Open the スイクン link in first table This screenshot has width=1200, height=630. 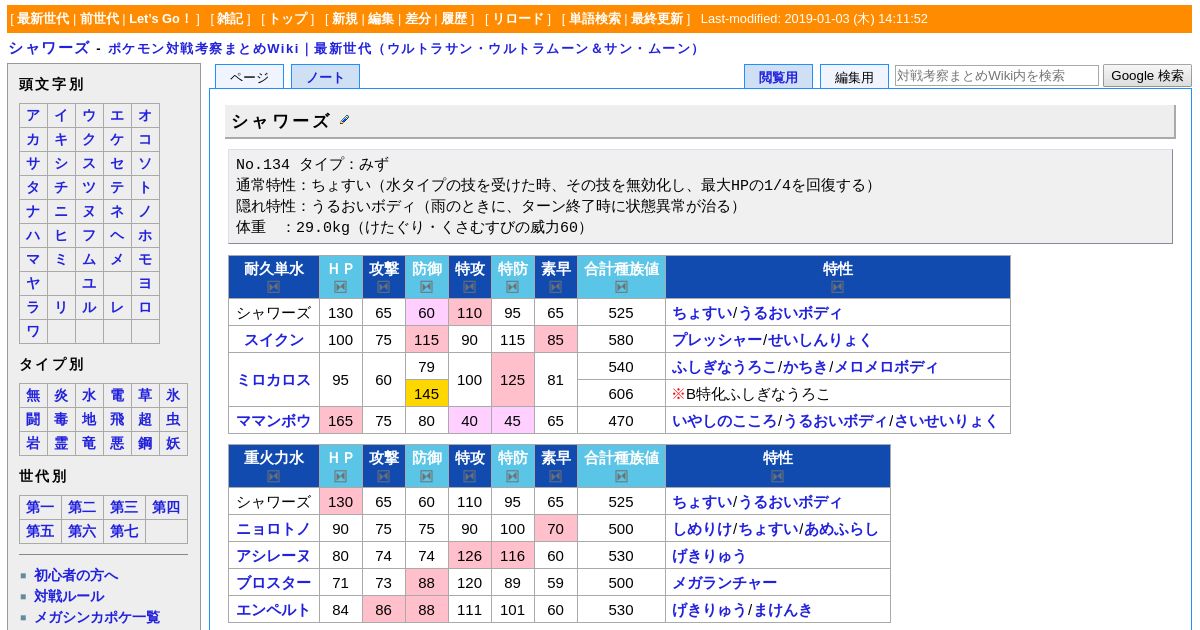(x=274, y=340)
